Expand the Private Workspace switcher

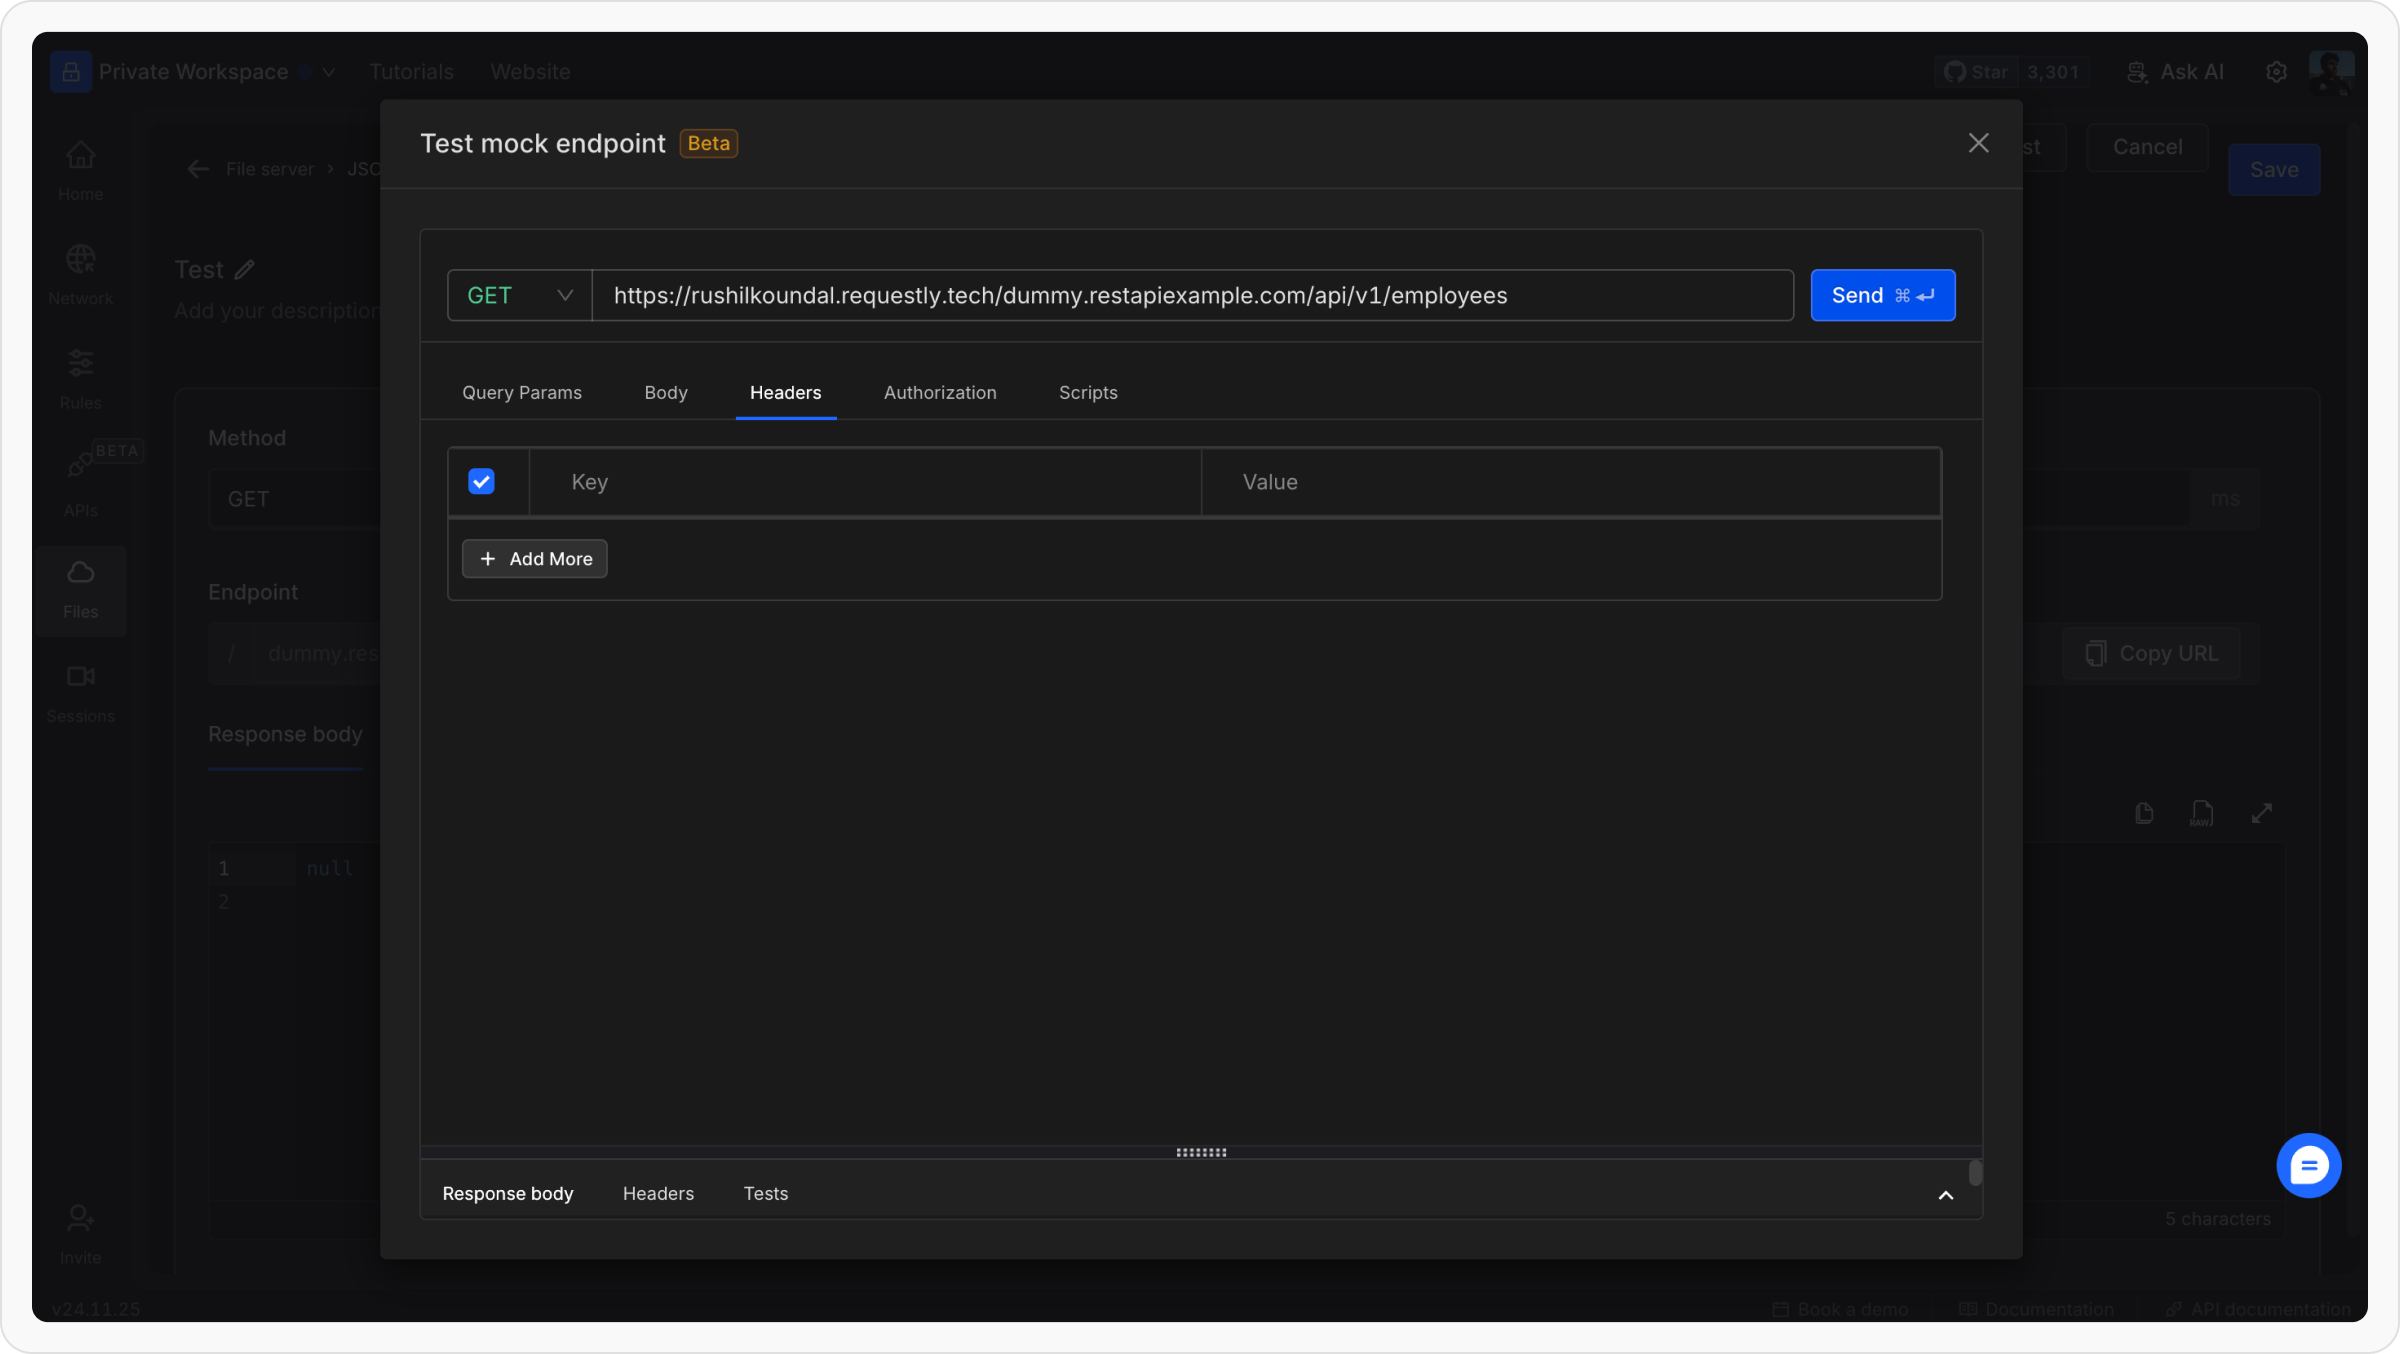(x=328, y=72)
